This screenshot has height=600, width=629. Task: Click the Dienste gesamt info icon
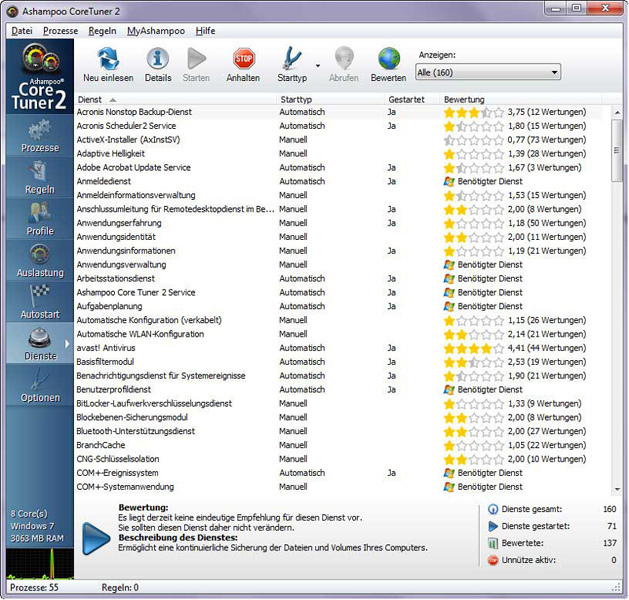(x=493, y=509)
